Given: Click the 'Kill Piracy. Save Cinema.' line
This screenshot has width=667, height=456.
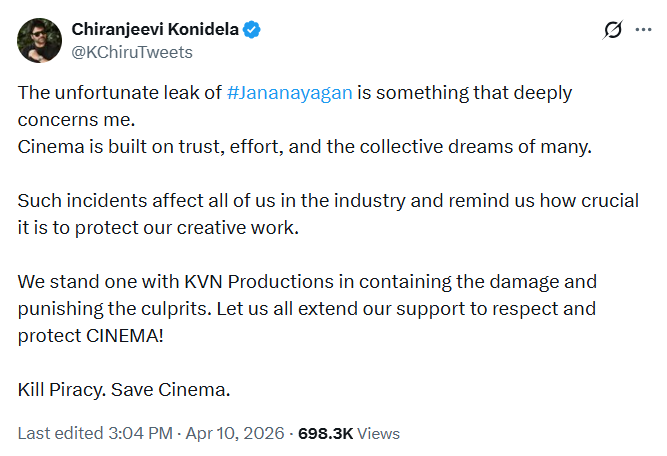Looking at the screenshot, I should pos(124,388).
